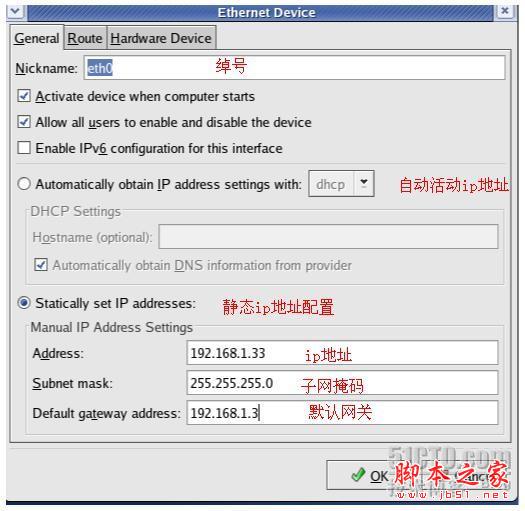
Task: Click the Hostname (optional) field
Action: point(328,237)
